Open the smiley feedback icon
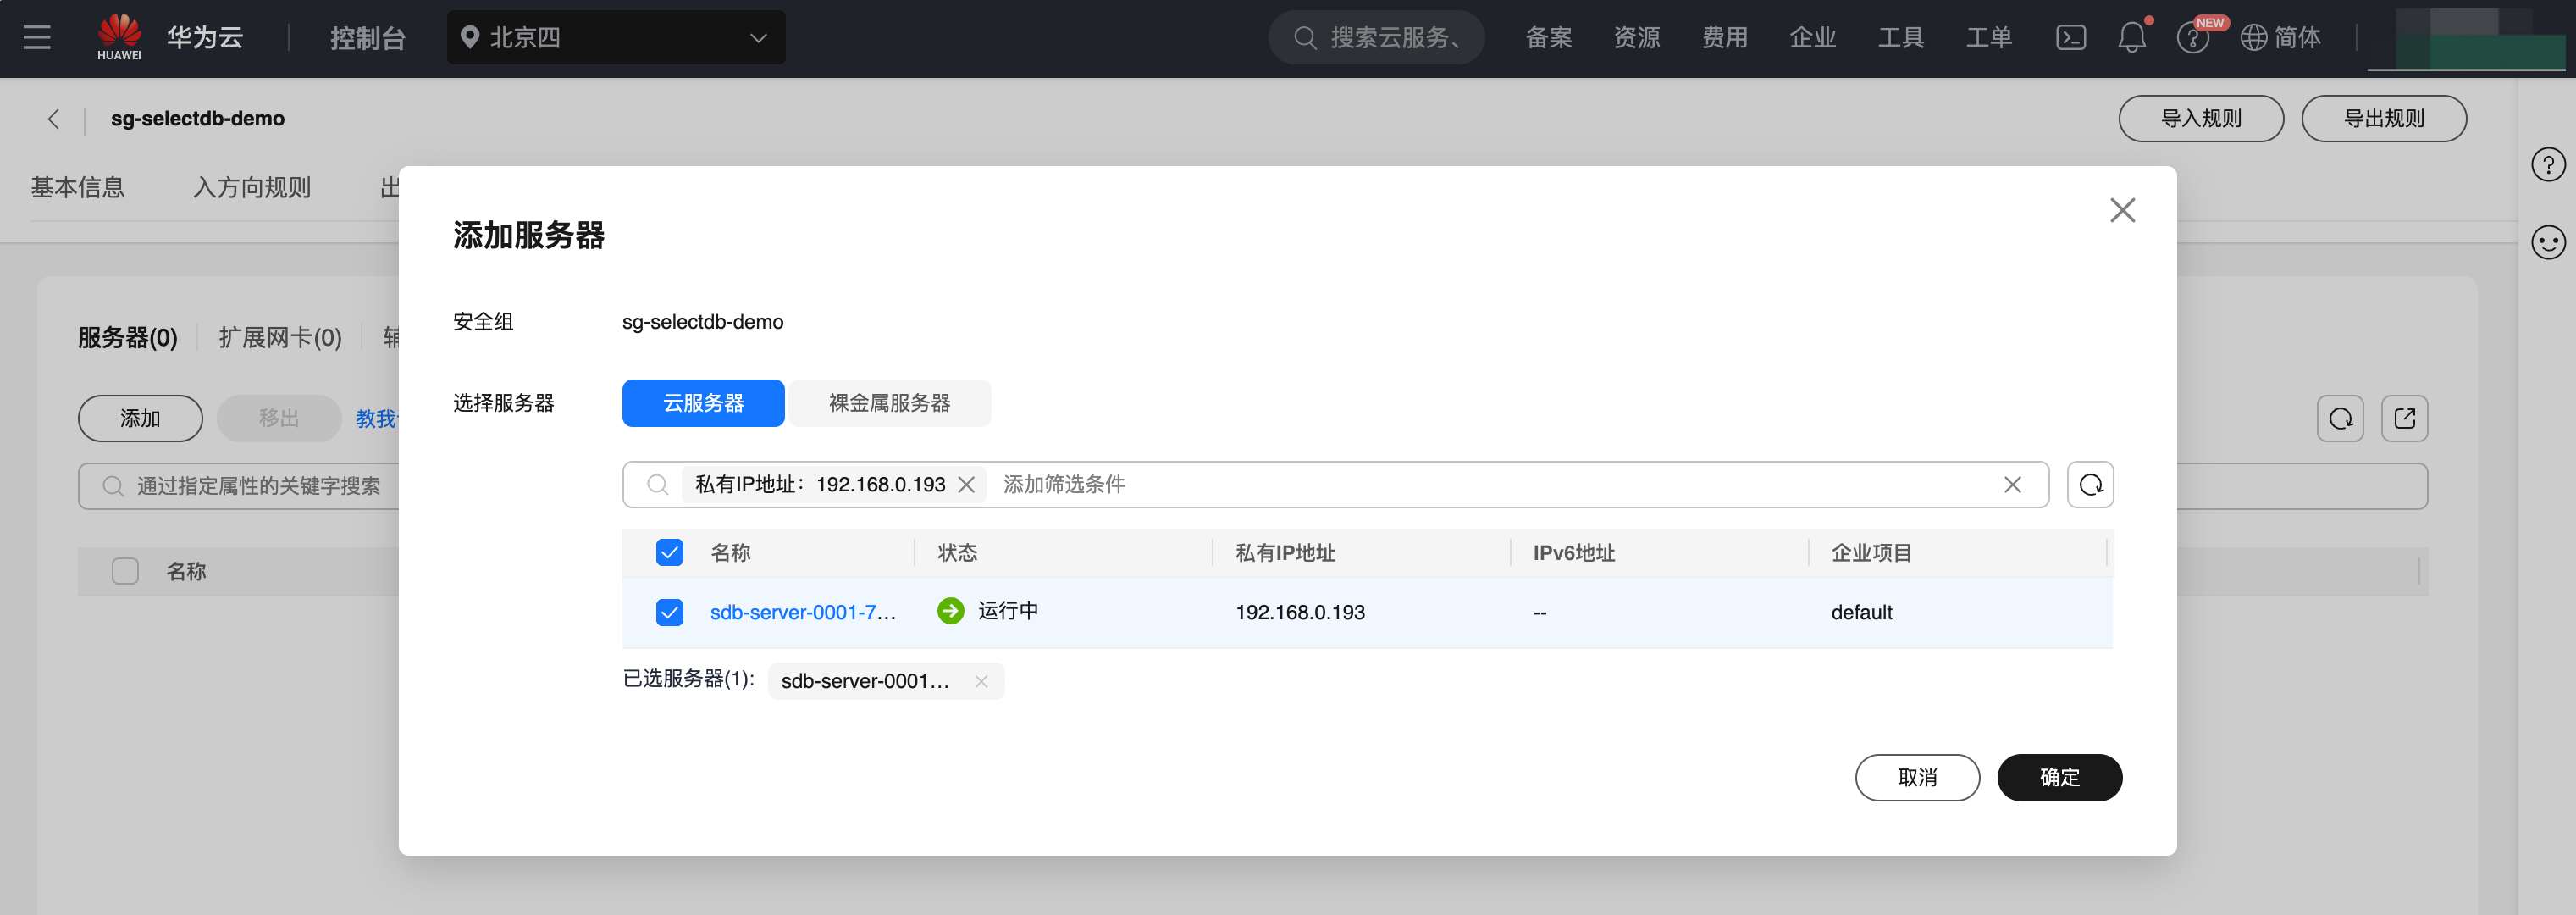 (x=2548, y=242)
